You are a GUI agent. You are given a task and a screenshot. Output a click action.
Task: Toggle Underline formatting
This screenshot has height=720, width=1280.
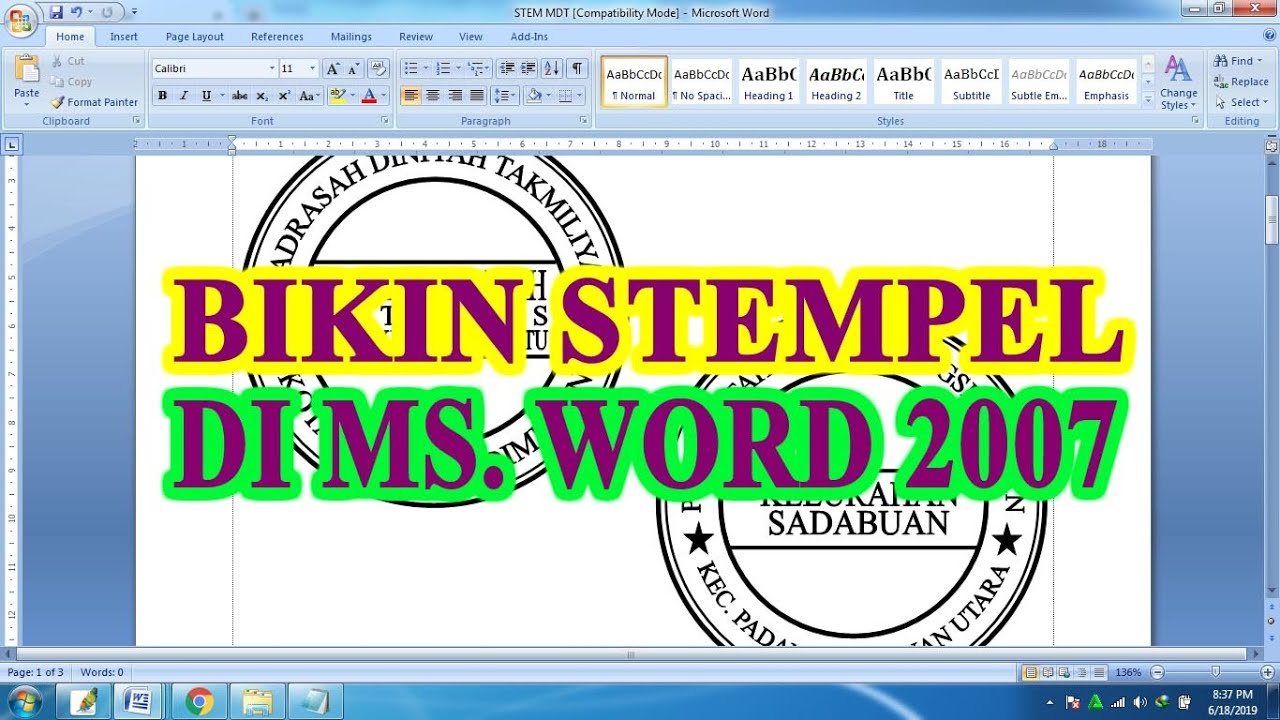click(206, 96)
